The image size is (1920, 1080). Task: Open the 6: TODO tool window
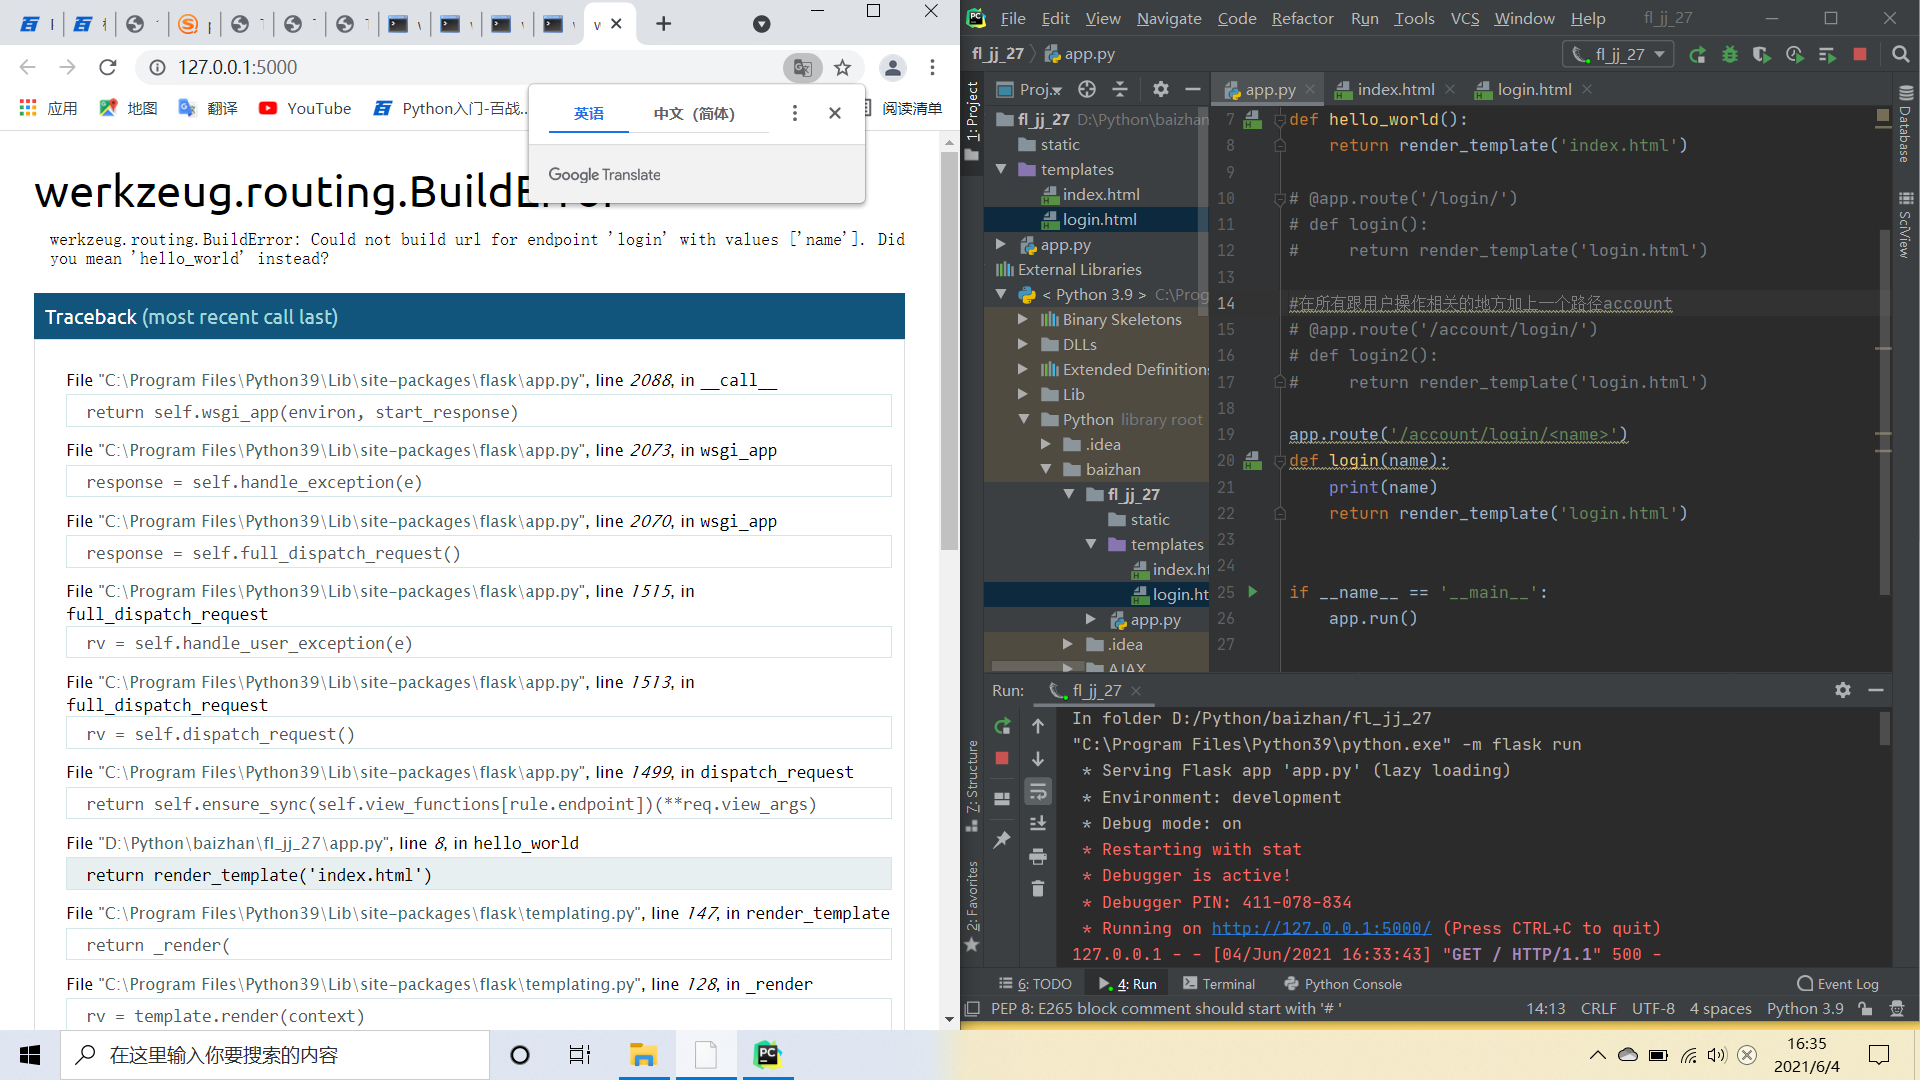tap(1035, 984)
